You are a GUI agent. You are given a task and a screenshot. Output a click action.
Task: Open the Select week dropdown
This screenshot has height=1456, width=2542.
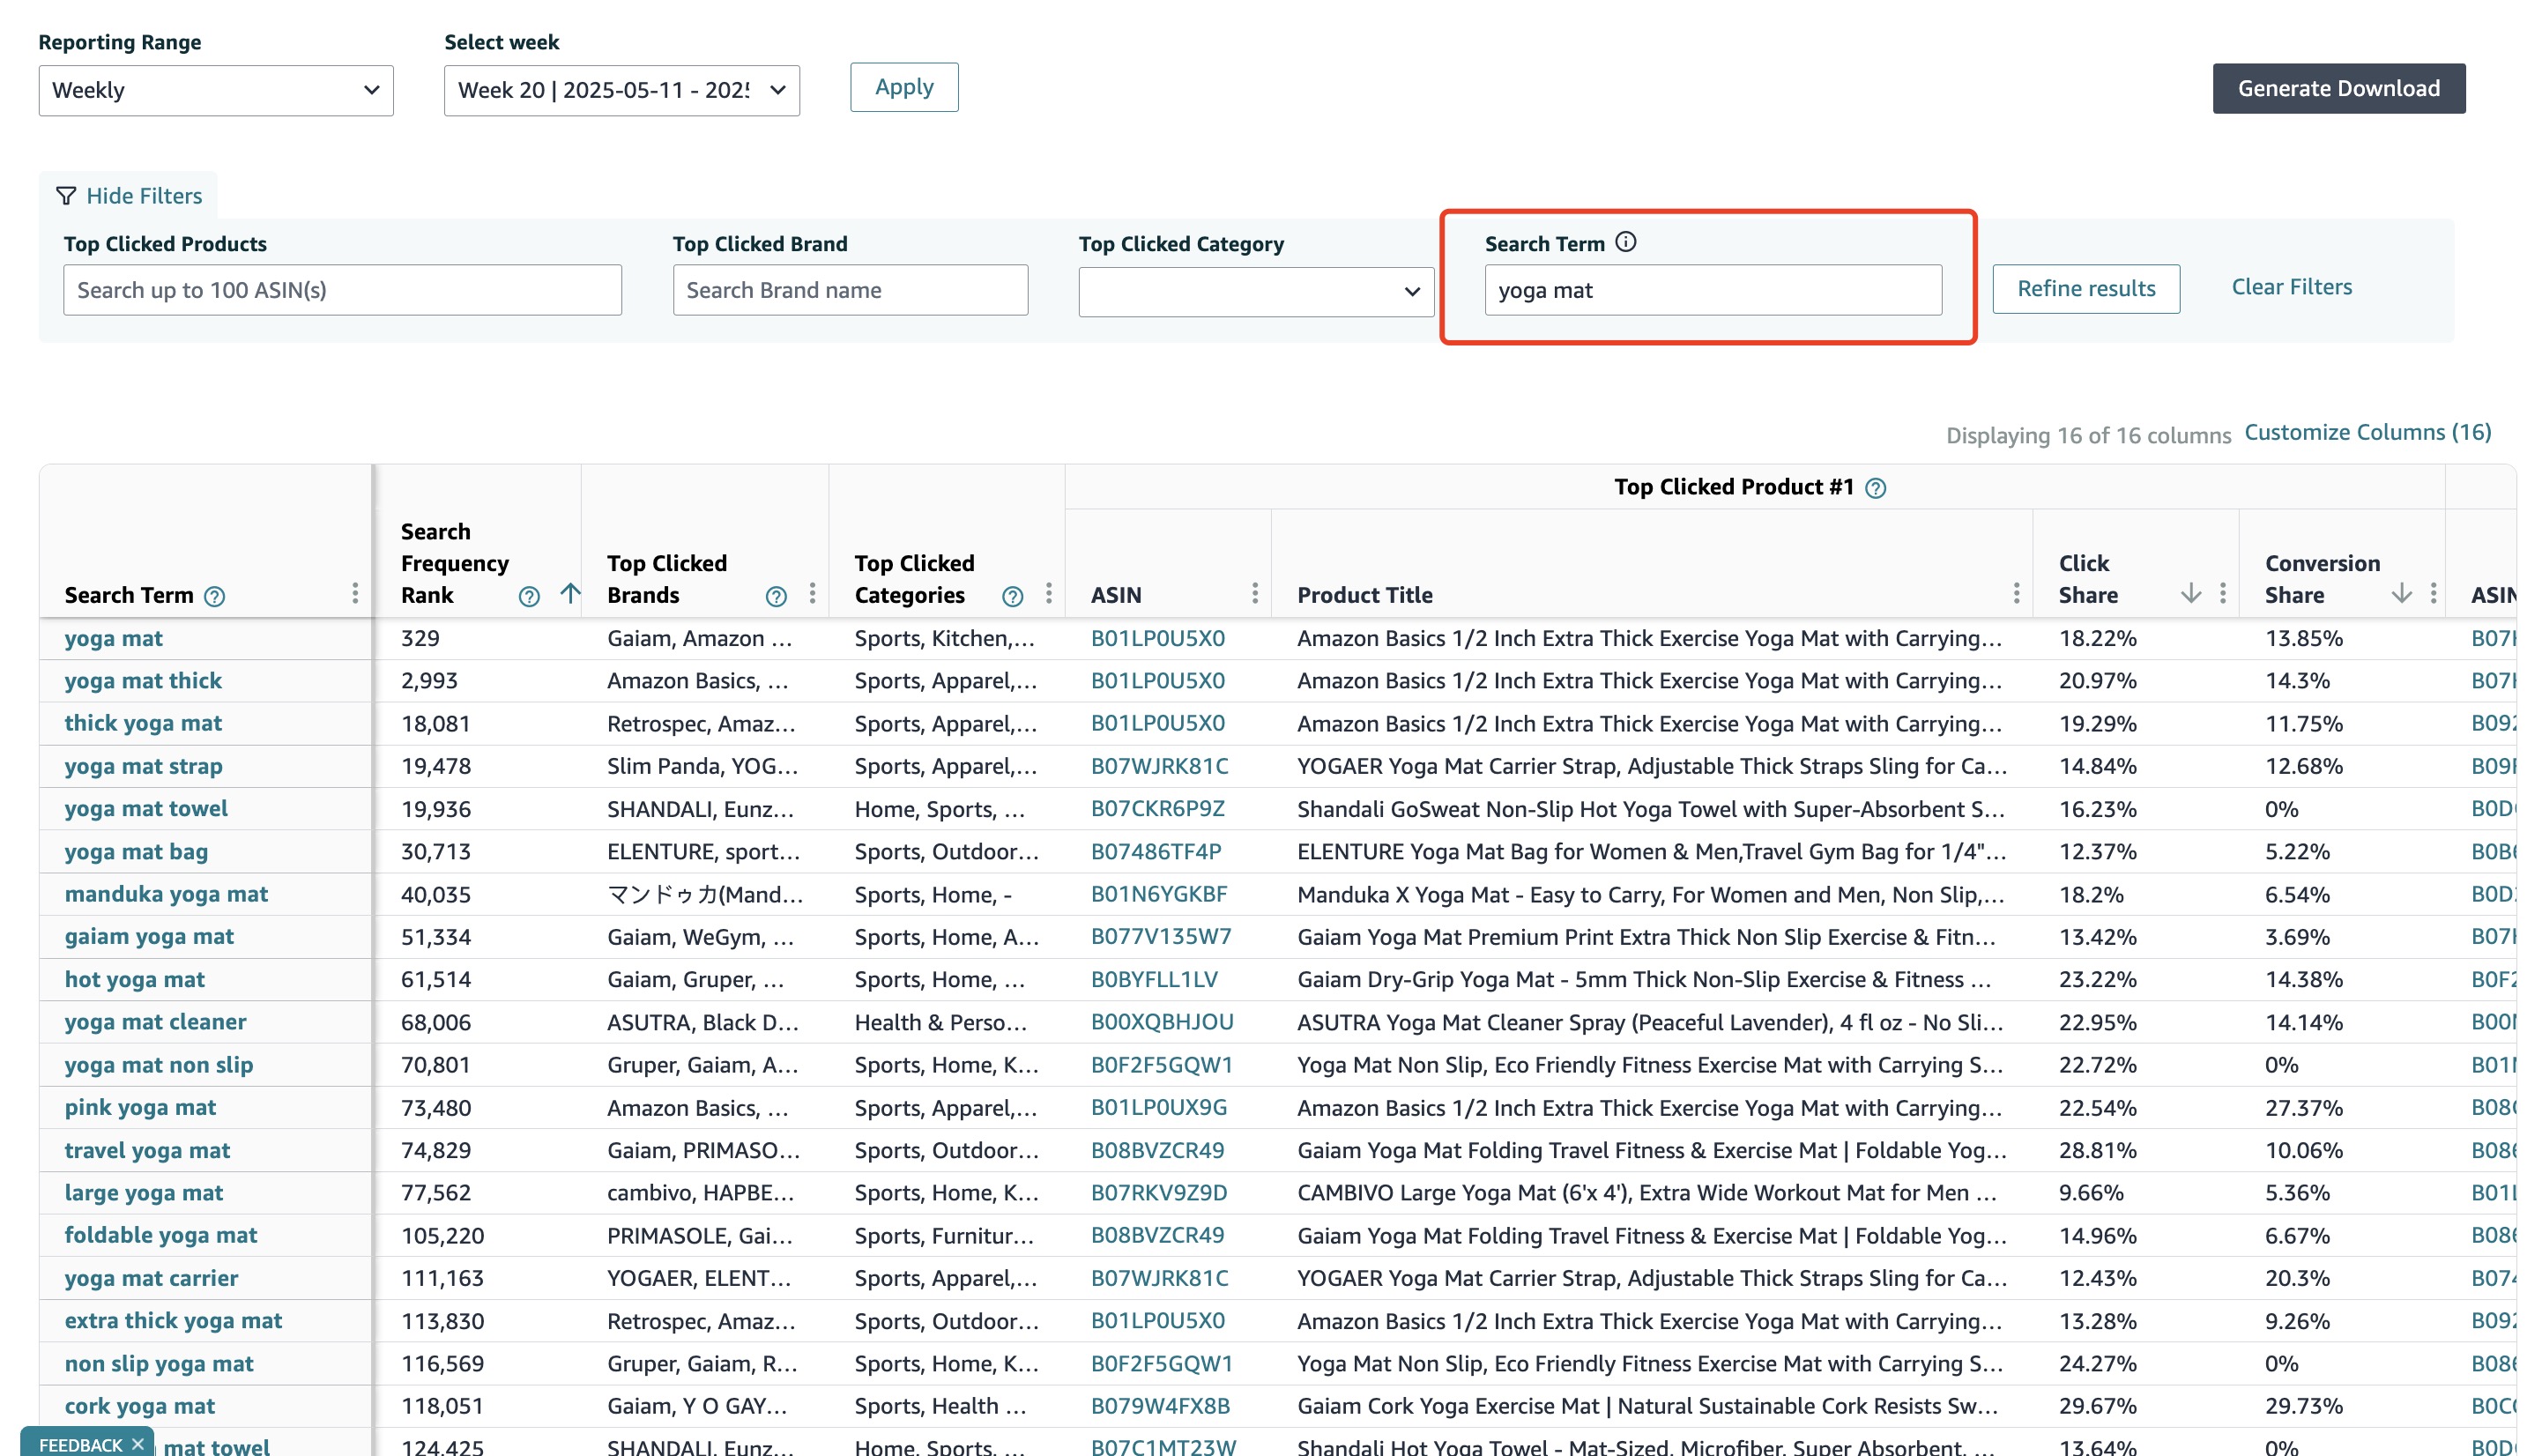pyautogui.click(x=621, y=90)
